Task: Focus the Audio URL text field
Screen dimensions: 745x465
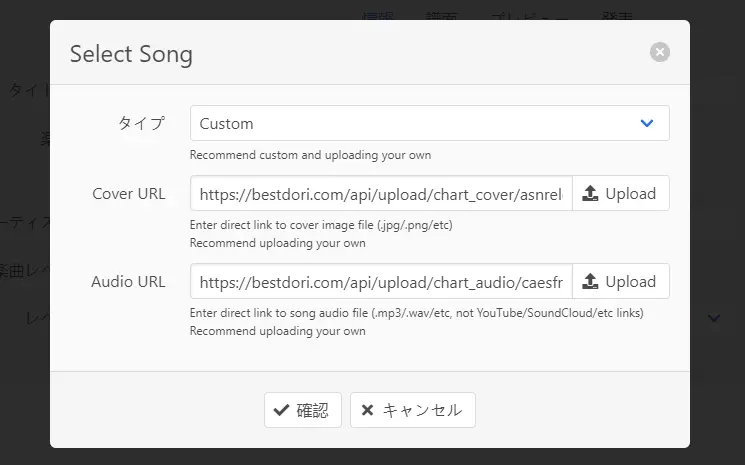Action: (381, 282)
